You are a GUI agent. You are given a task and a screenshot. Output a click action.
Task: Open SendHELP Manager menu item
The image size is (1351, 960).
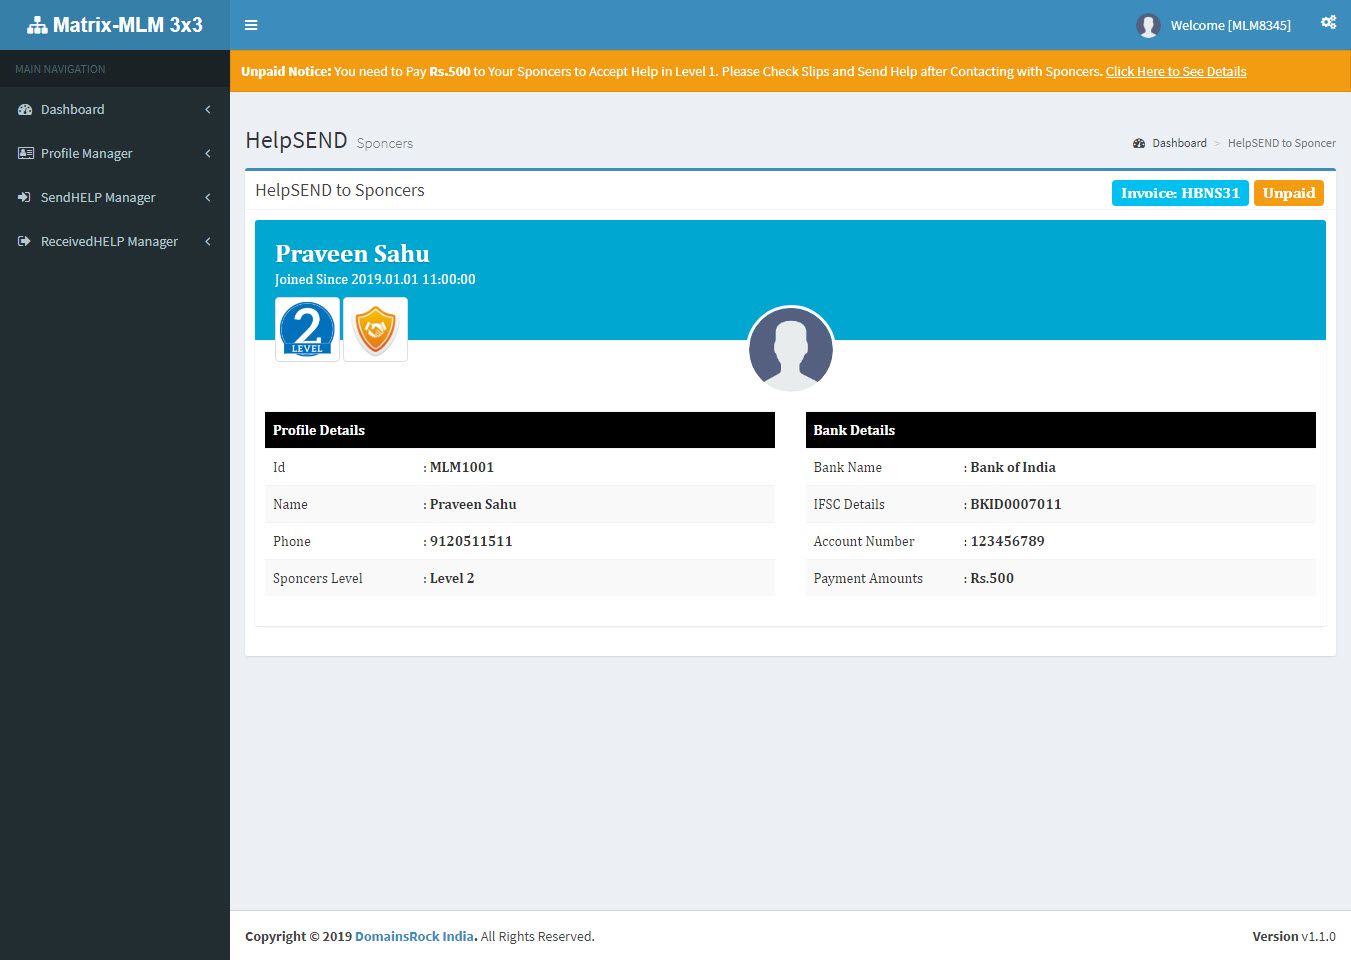click(x=115, y=197)
